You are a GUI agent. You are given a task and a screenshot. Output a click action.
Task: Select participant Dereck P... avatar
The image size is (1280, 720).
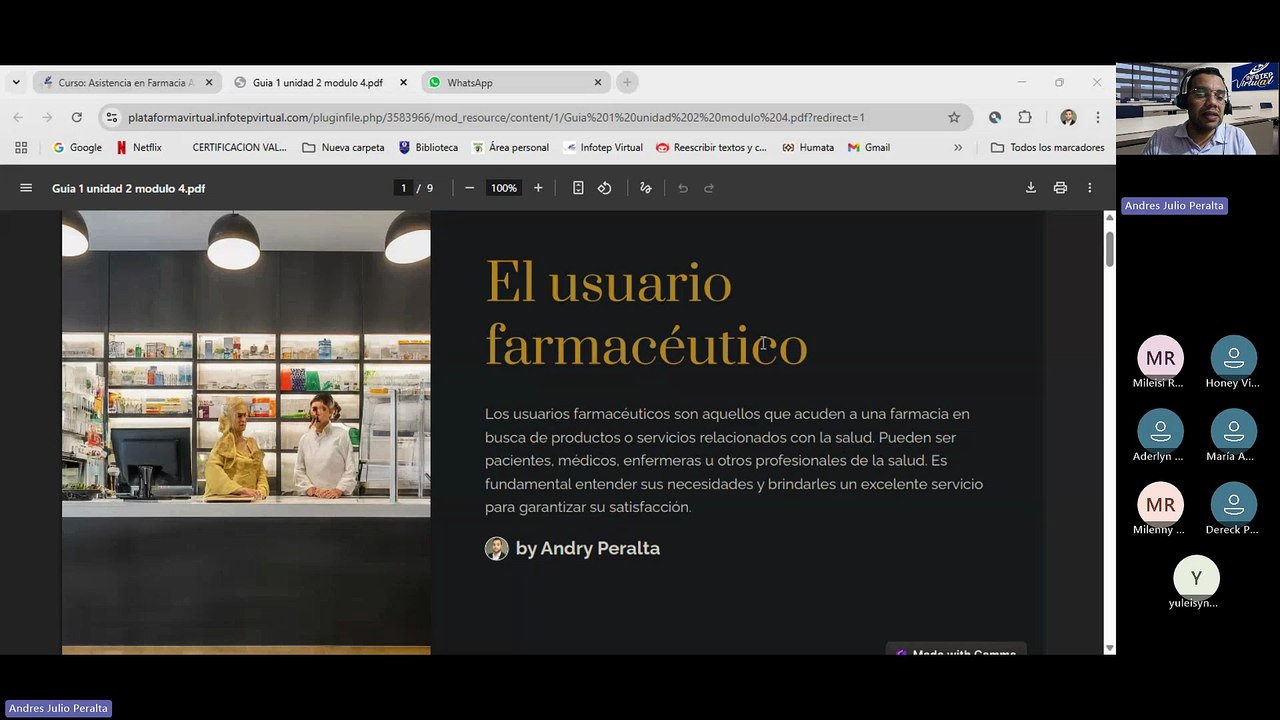pyautogui.click(x=1234, y=505)
